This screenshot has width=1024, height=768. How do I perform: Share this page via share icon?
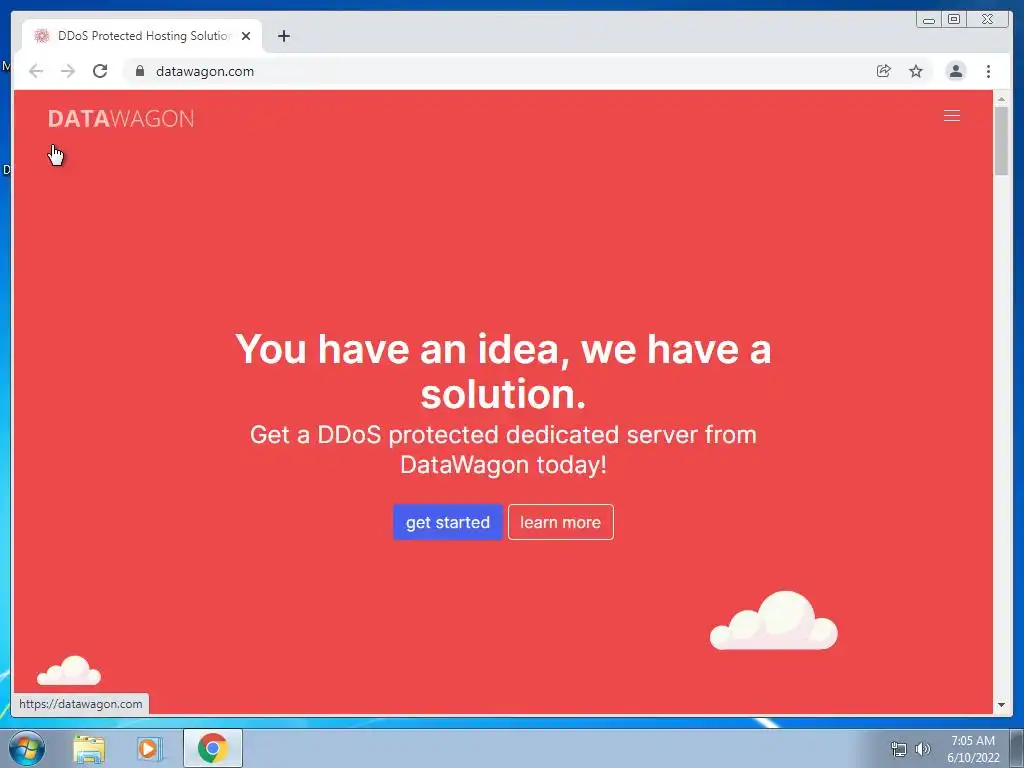click(884, 71)
